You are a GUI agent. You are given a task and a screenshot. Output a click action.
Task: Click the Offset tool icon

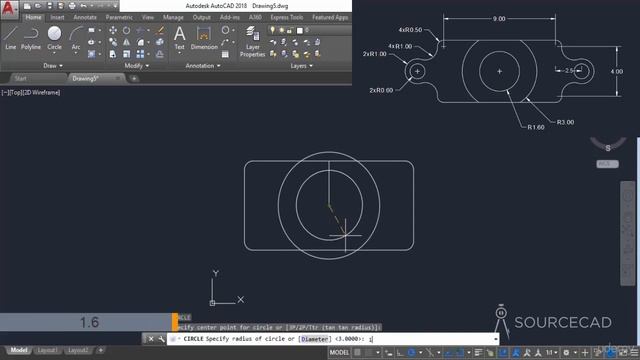click(160, 54)
